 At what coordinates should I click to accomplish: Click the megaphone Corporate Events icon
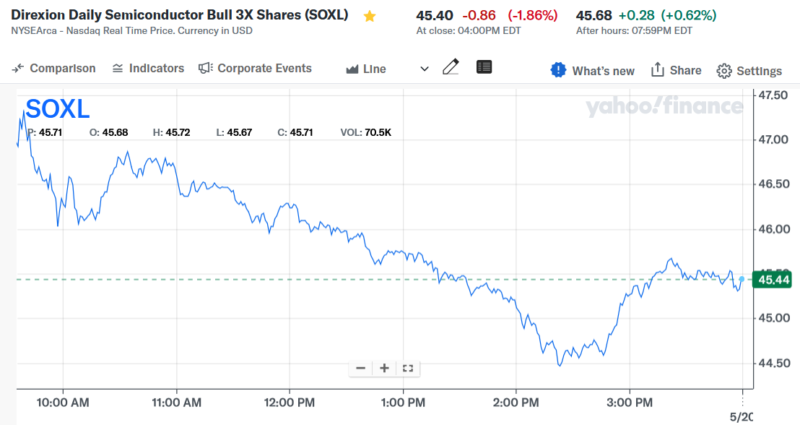click(x=205, y=69)
